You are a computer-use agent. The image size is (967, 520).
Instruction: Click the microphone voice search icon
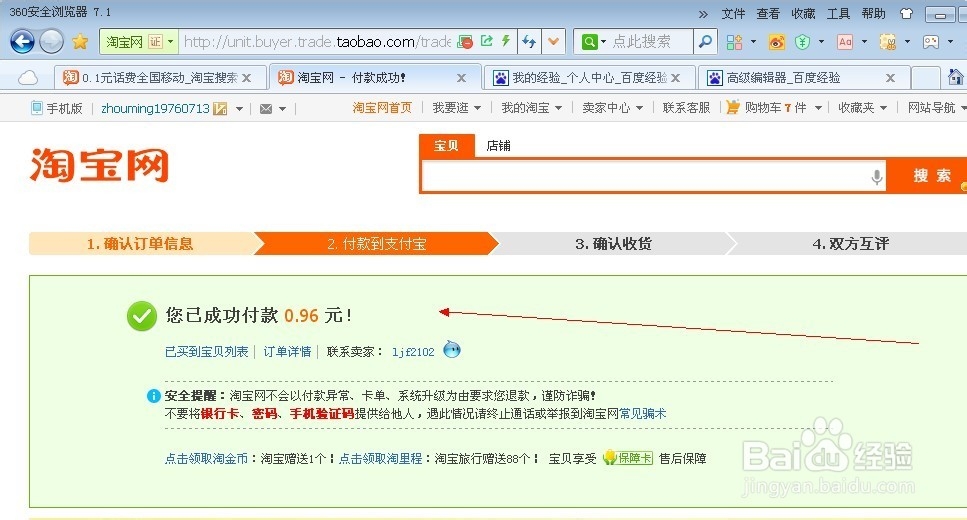coord(876,177)
